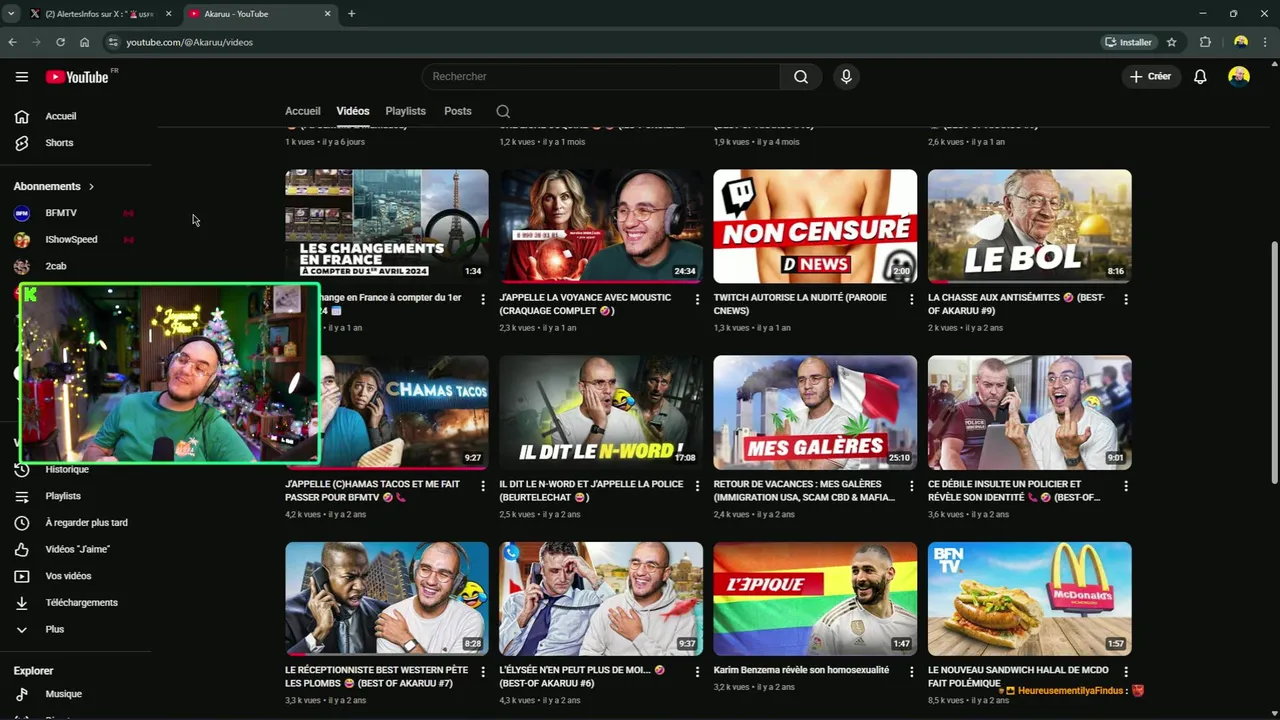Image resolution: width=1280 pixels, height=720 pixels.
Task: Open the new tab with plus button
Action: 351,14
